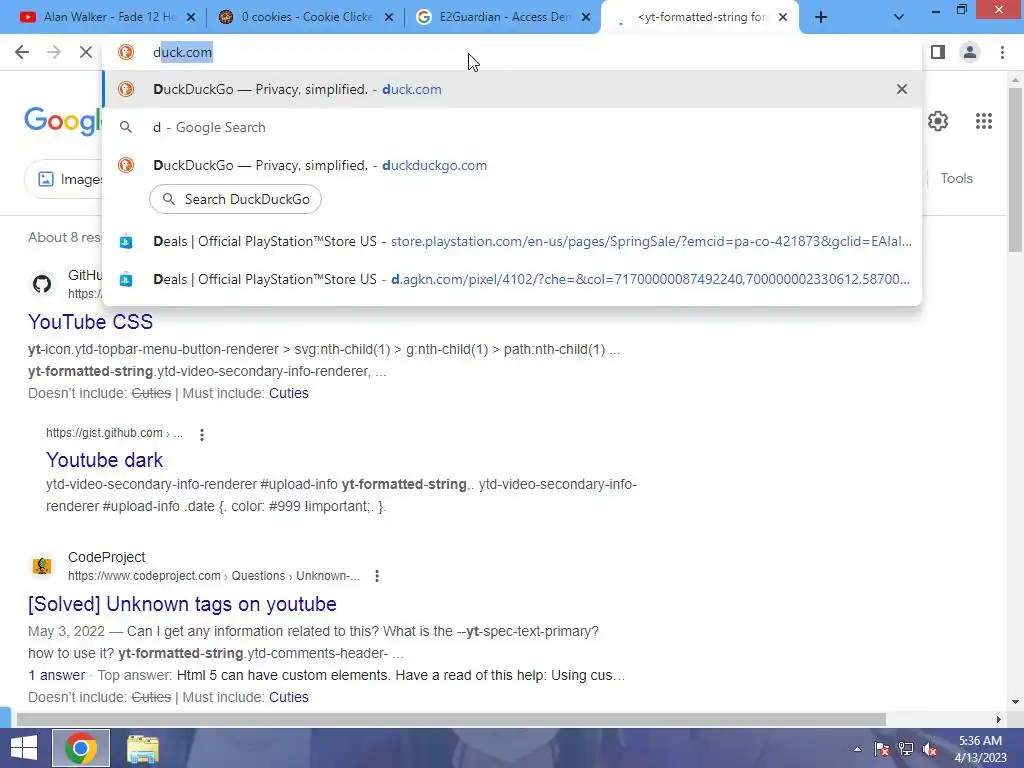
Task: Click the muted volume tray icon
Action: click(x=930, y=749)
